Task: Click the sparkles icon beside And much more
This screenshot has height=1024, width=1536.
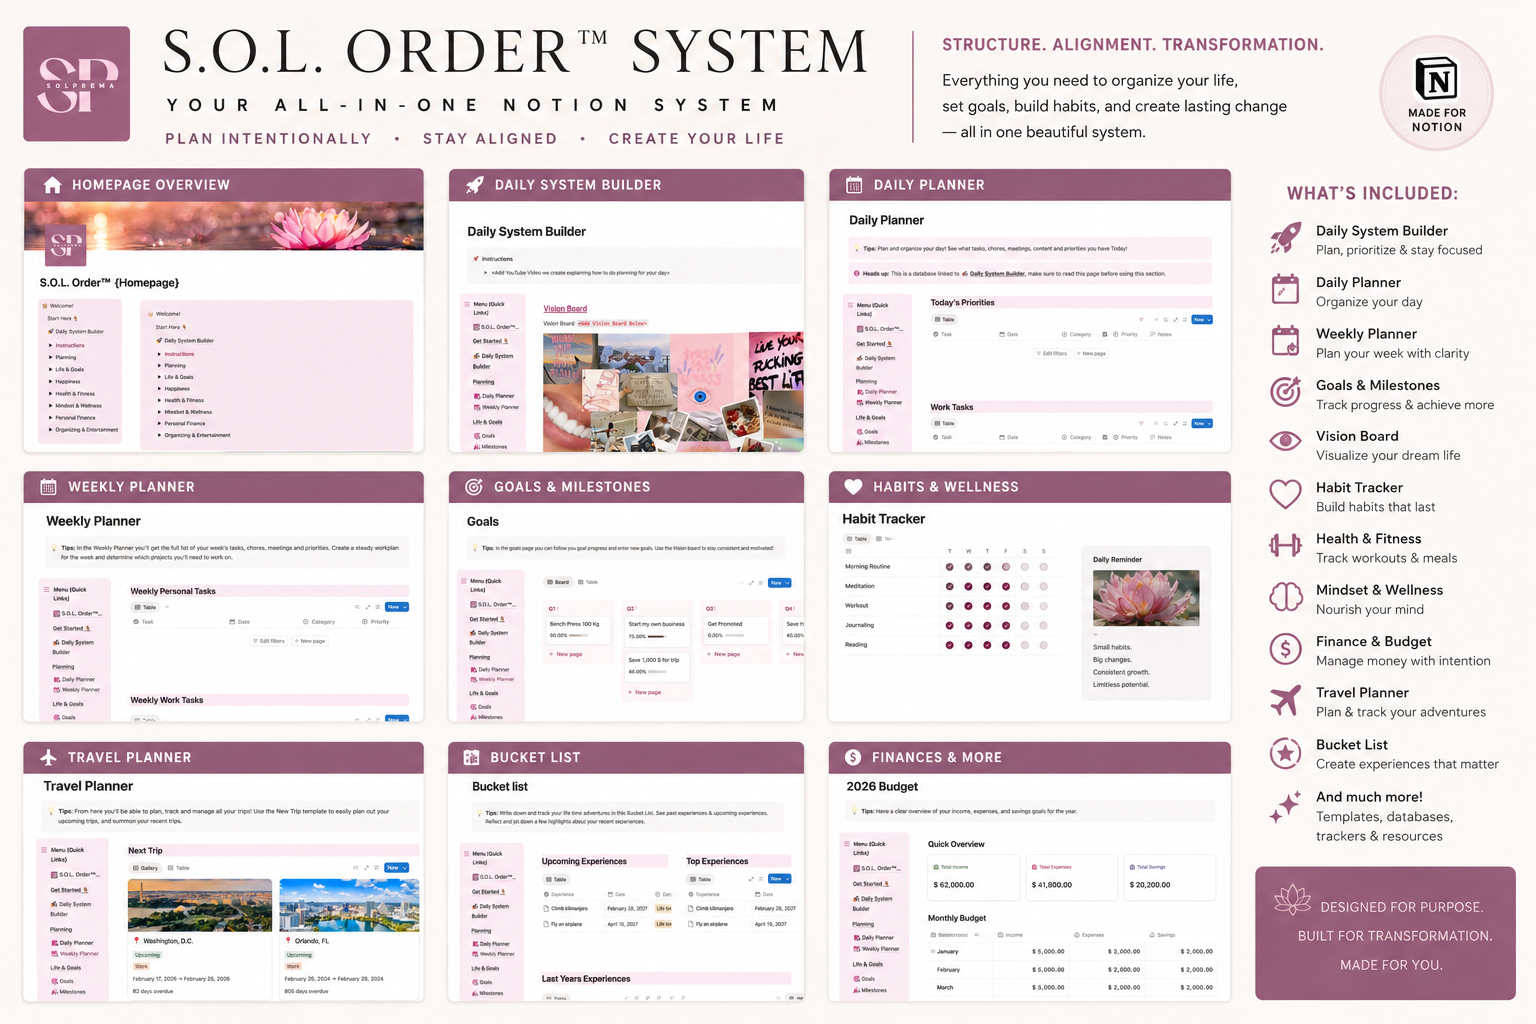Action: [x=1285, y=806]
